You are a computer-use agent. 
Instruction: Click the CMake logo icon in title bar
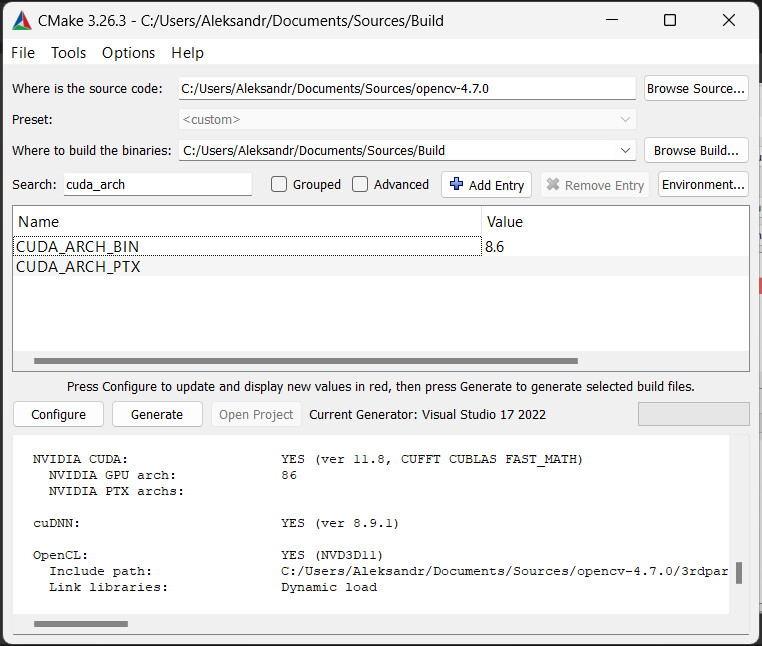(22, 21)
